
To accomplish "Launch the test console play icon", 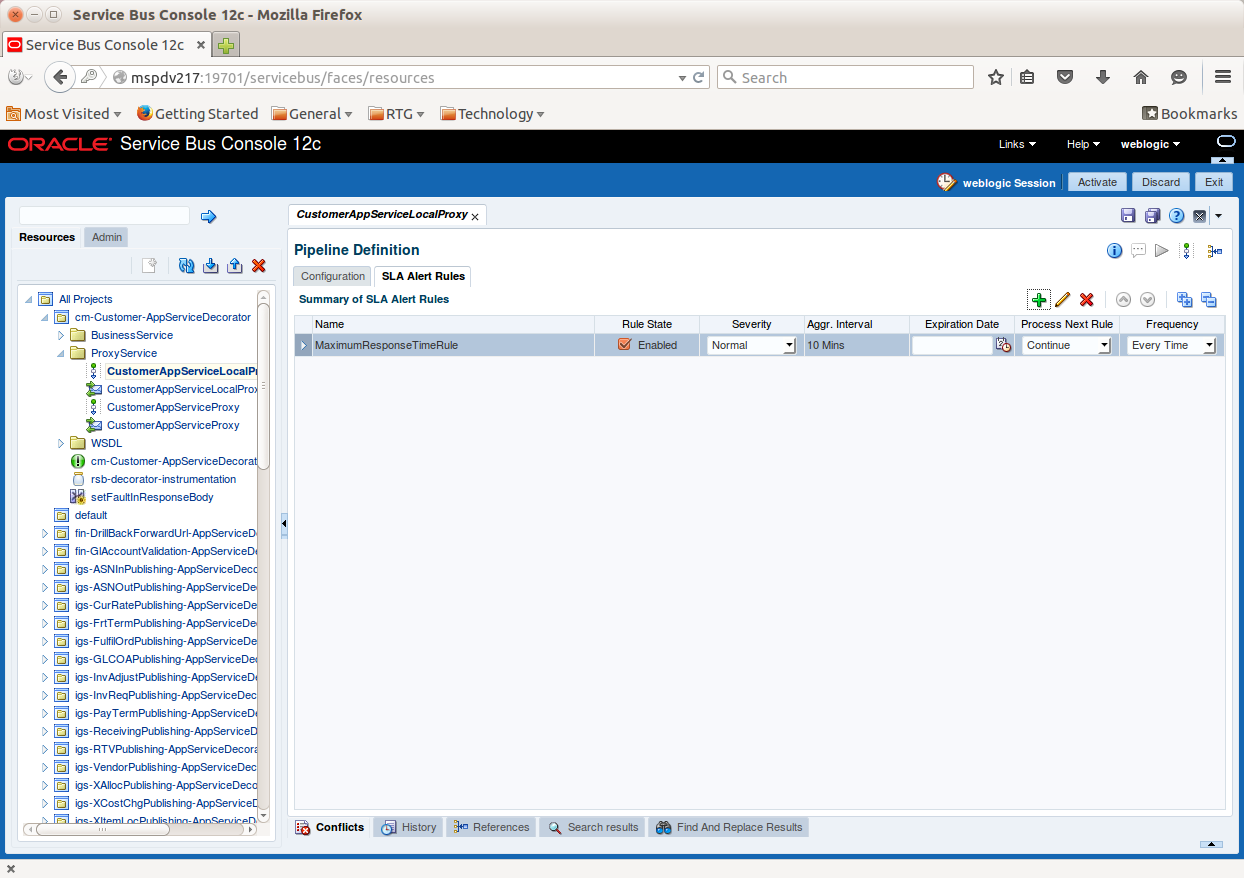I will (x=1161, y=251).
